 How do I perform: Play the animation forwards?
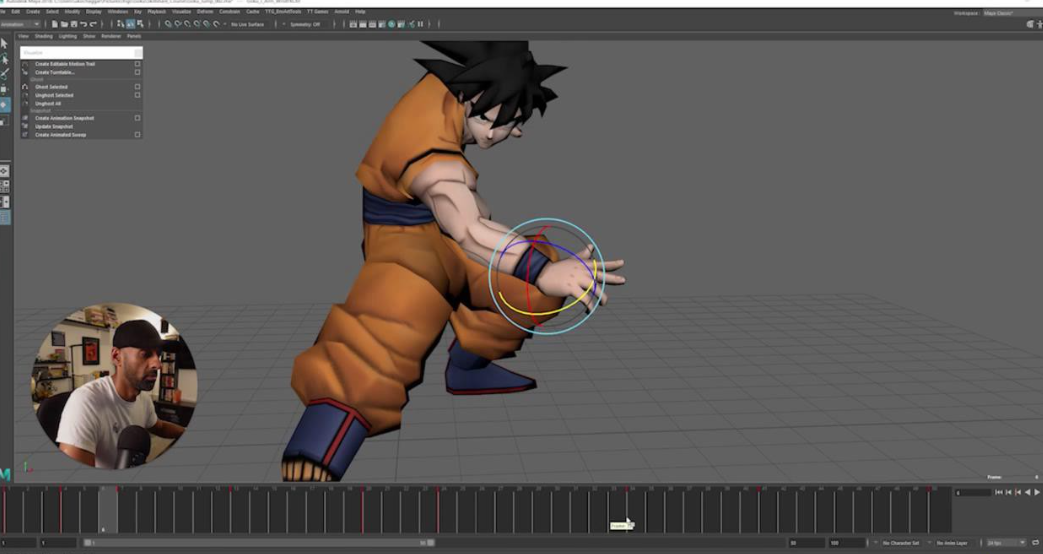click(1037, 492)
